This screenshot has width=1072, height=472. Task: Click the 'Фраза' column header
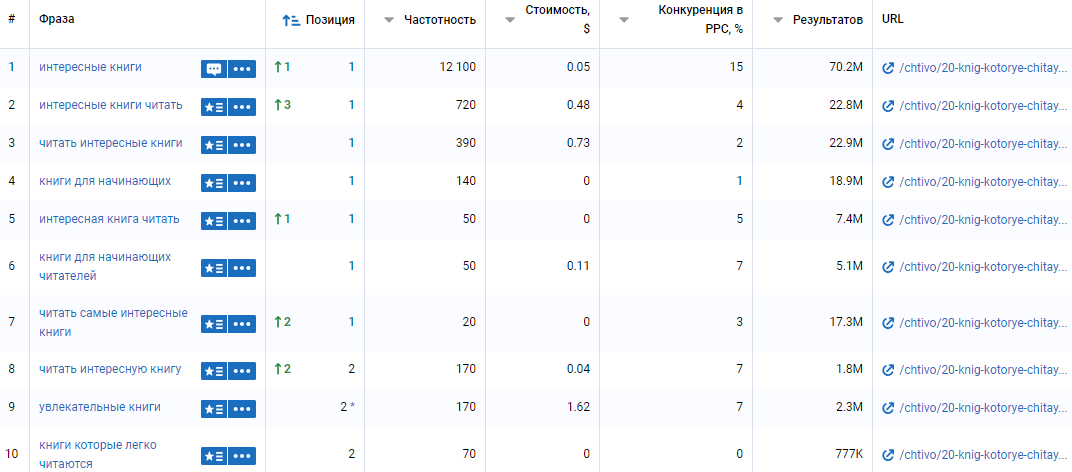57,19
